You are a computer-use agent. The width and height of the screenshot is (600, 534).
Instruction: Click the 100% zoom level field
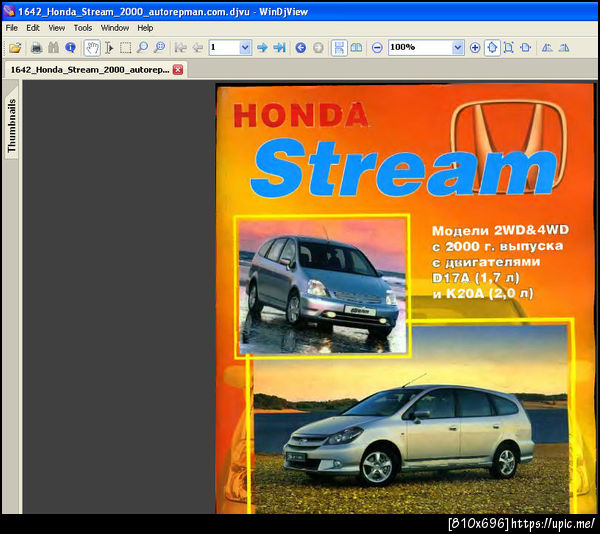point(420,47)
